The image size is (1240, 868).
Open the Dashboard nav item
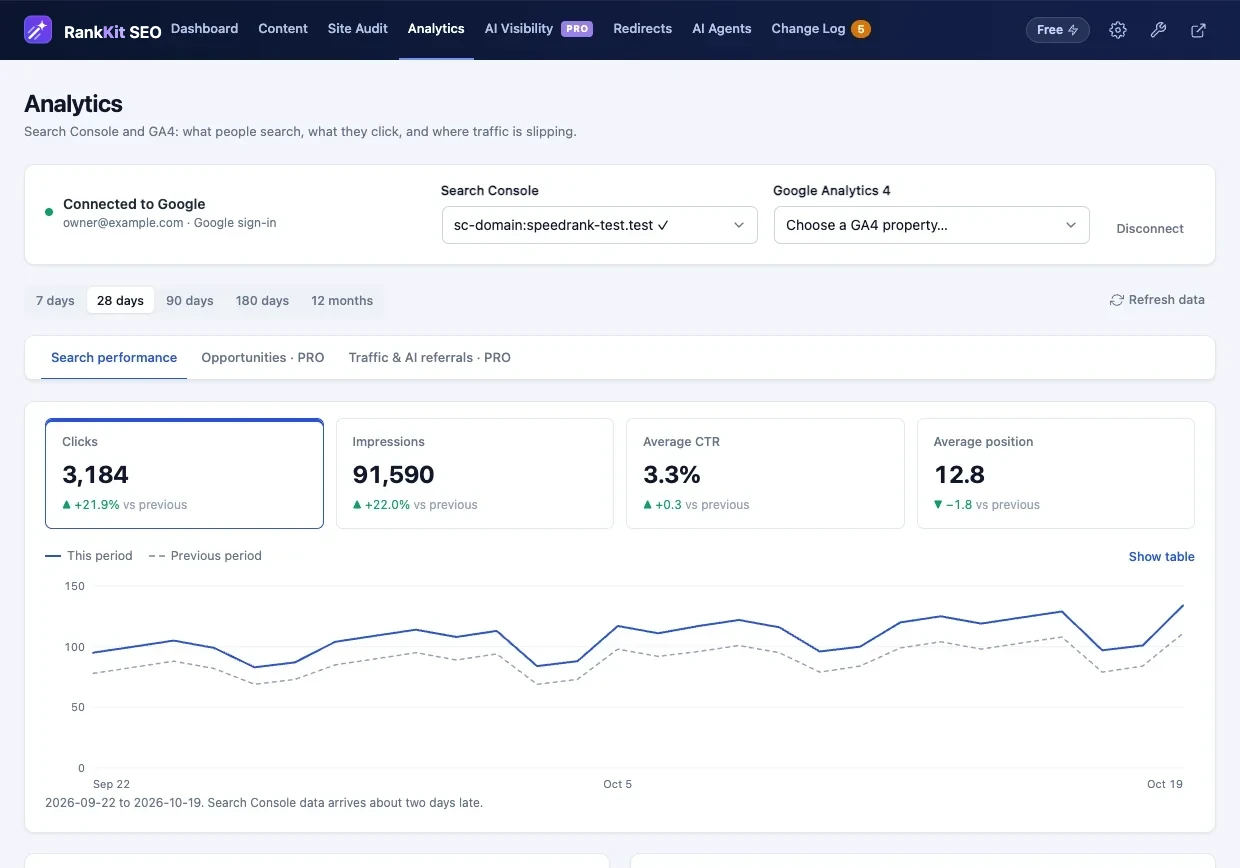[205, 29]
